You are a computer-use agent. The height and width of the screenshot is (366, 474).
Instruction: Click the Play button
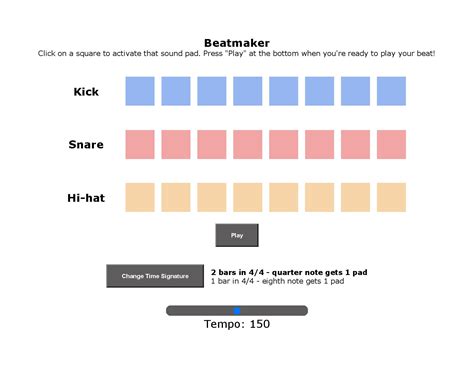(x=237, y=235)
